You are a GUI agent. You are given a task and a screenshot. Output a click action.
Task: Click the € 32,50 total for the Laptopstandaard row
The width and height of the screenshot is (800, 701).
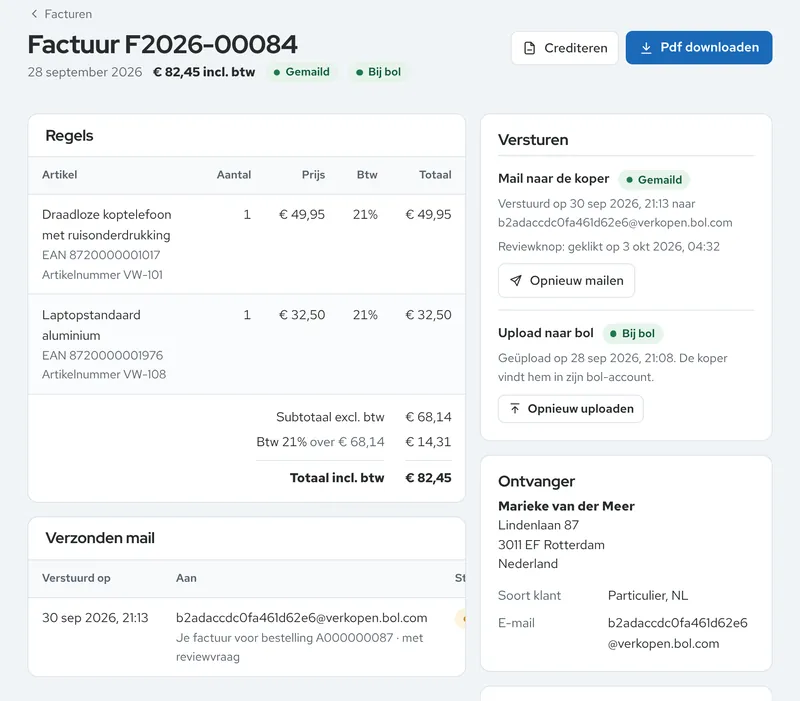429,315
